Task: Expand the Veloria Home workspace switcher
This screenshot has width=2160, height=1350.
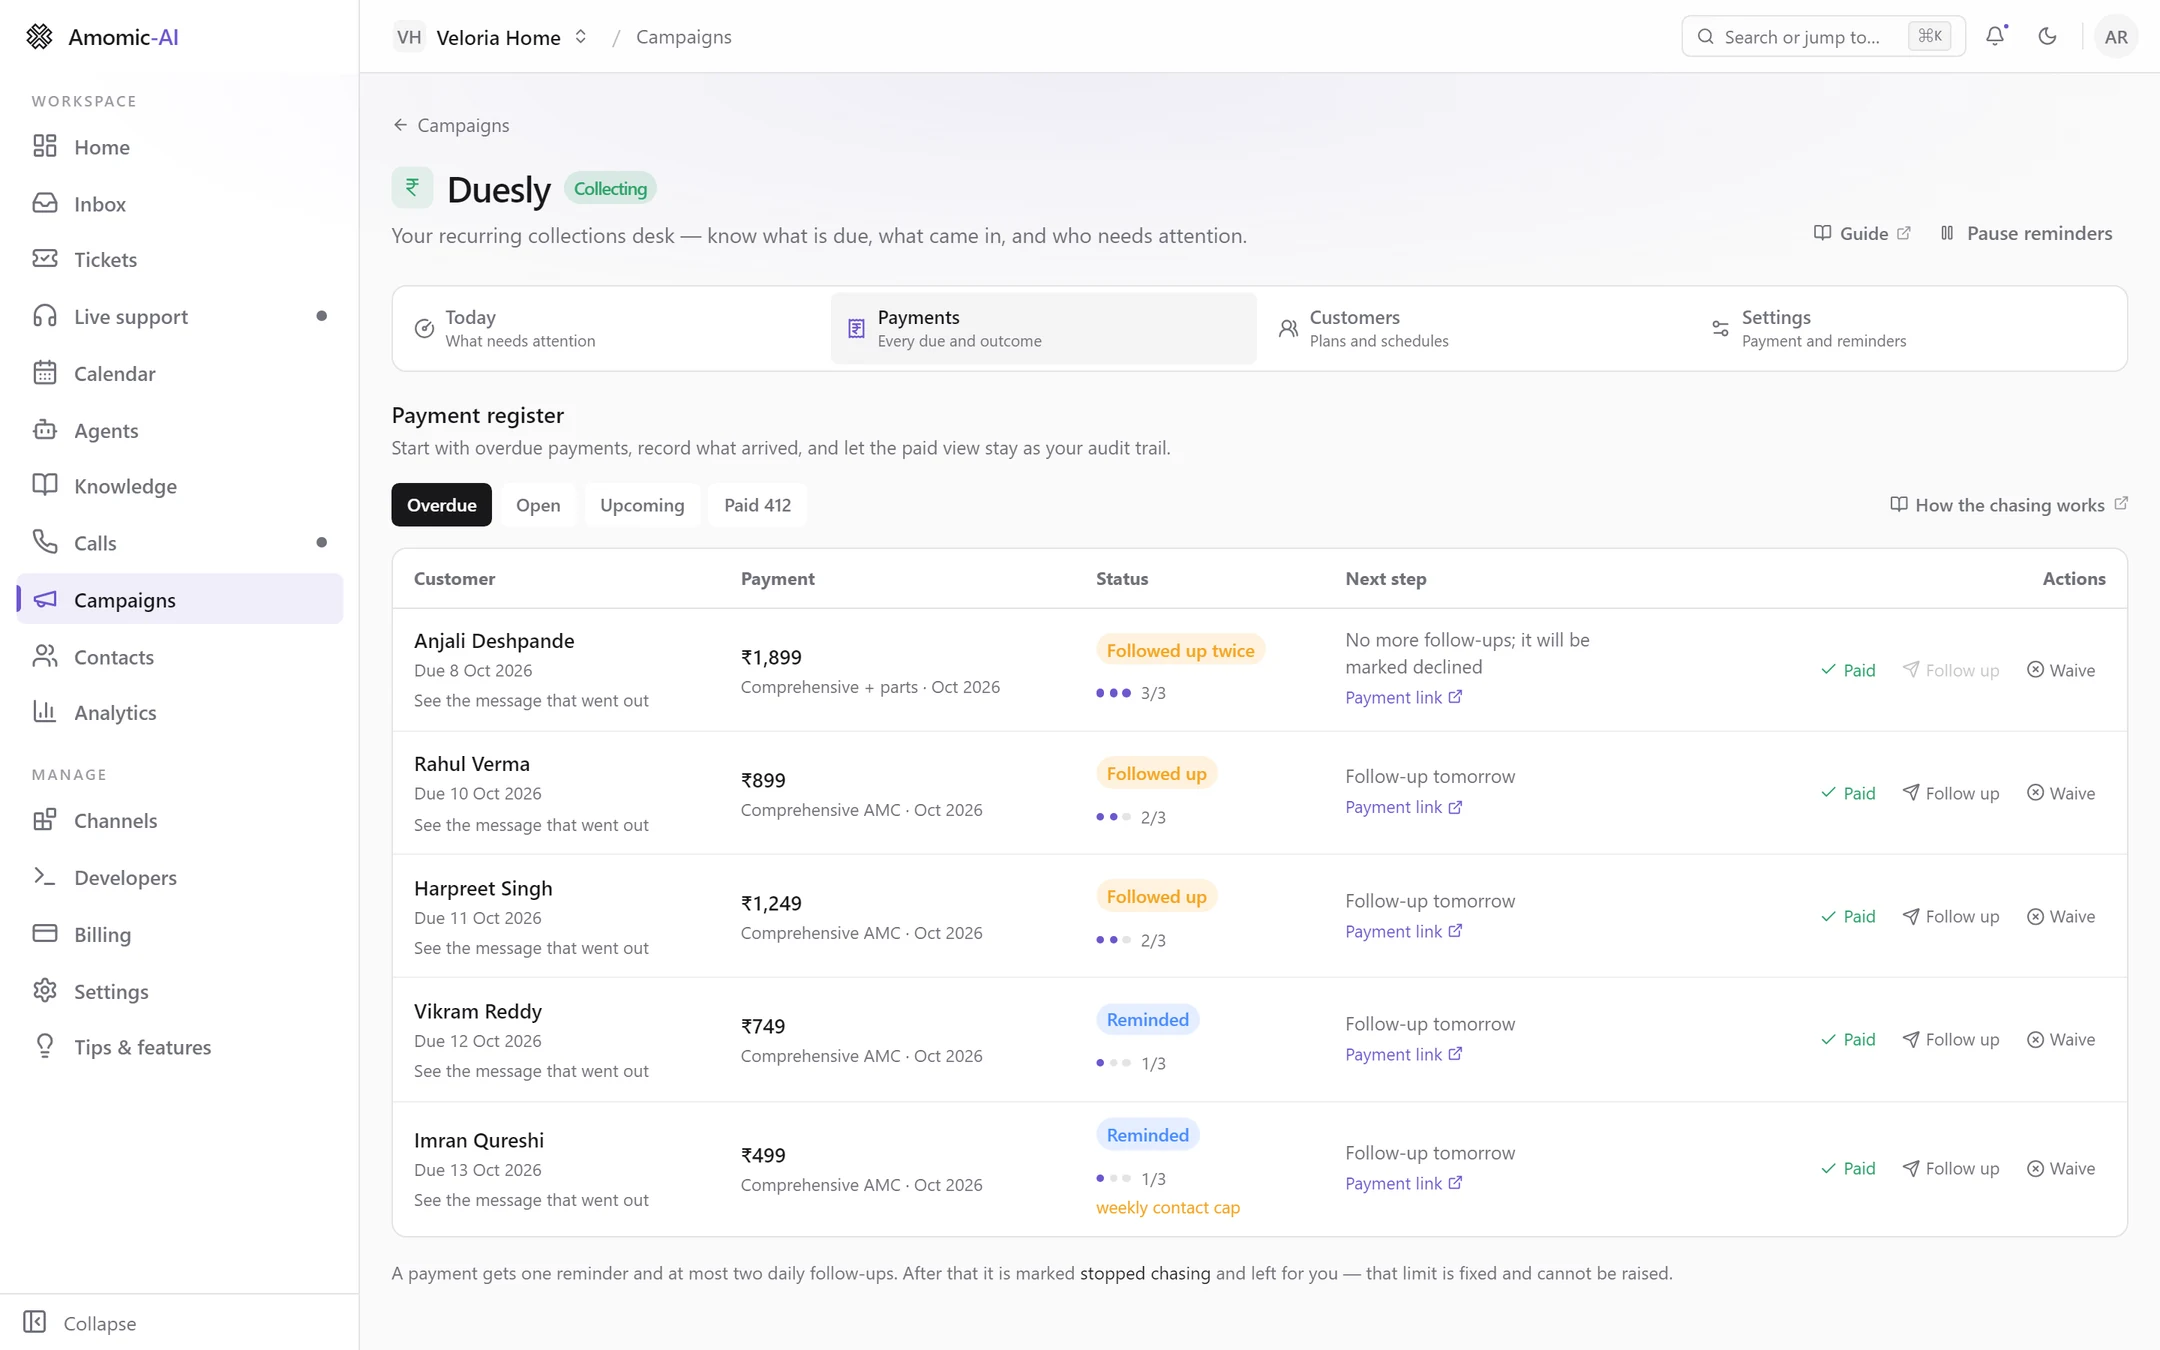Action: click(x=491, y=37)
